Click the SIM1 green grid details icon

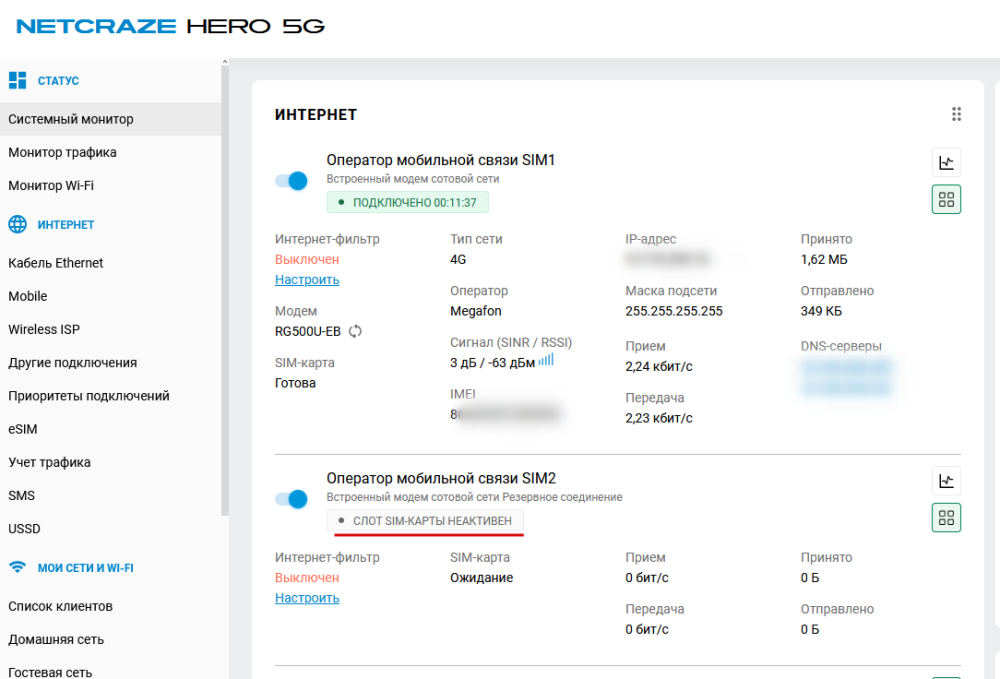946,199
